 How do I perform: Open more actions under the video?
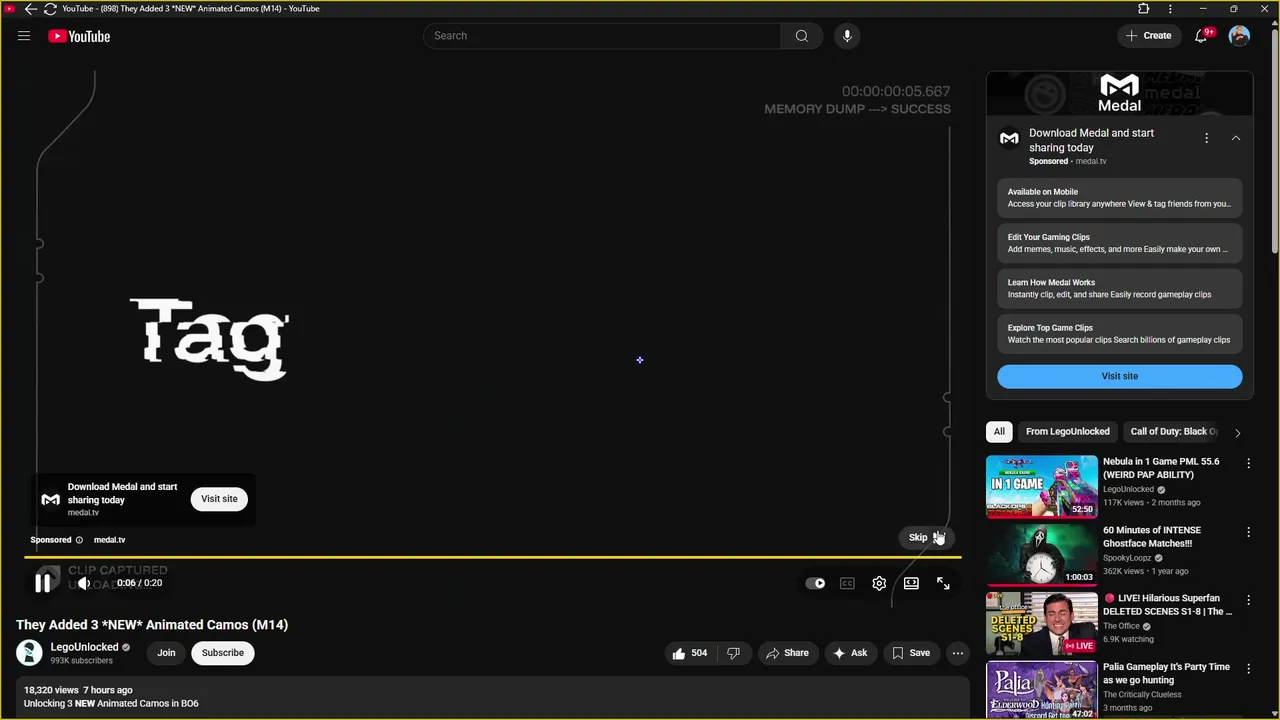[958, 653]
